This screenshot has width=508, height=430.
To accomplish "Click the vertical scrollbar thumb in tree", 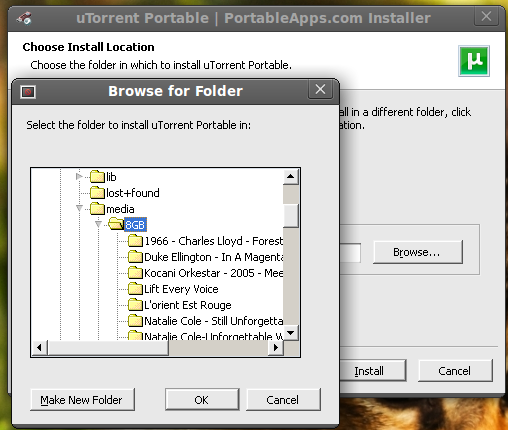I will (x=291, y=216).
